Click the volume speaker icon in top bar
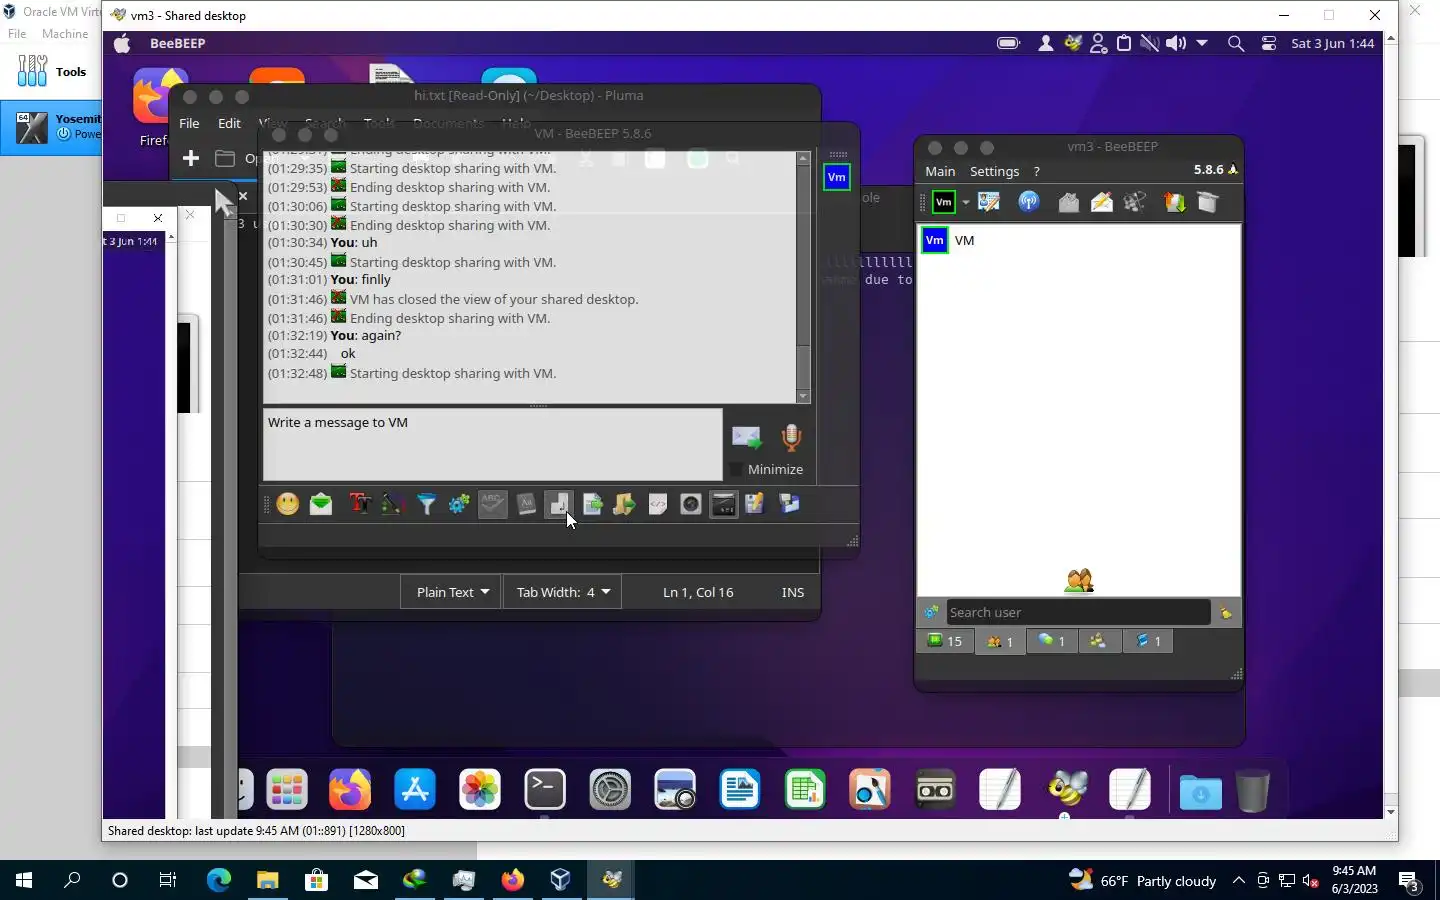1440x900 pixels. pyautogui.click(x=1176, y=43)
